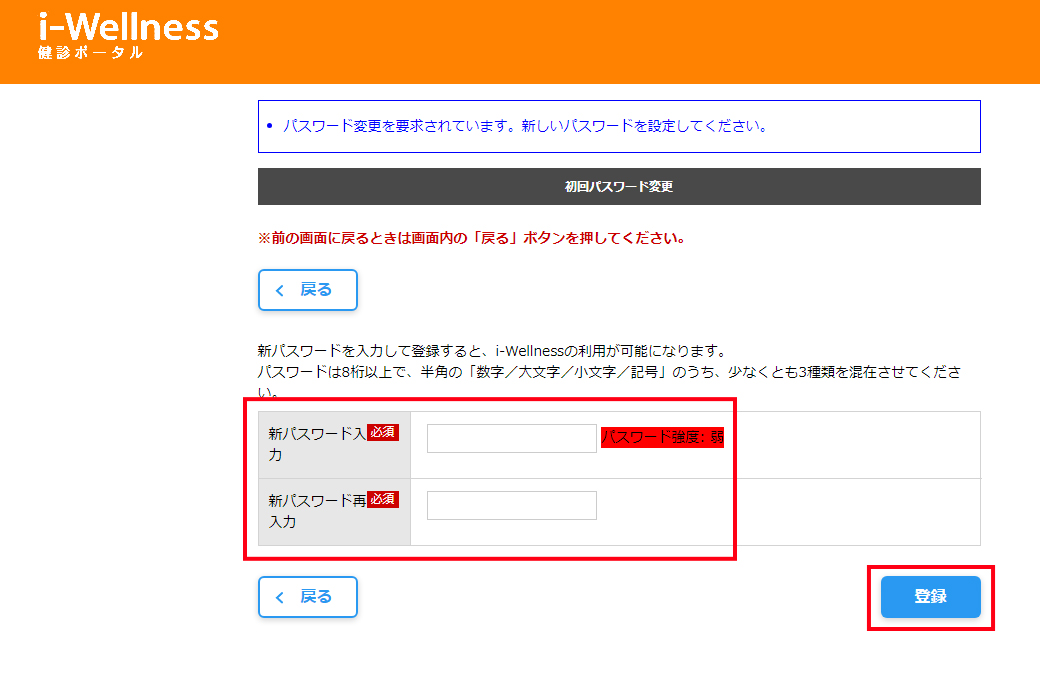
Task: Click the blue パスワード変更を要求されています notice
Action: (619, 127)
